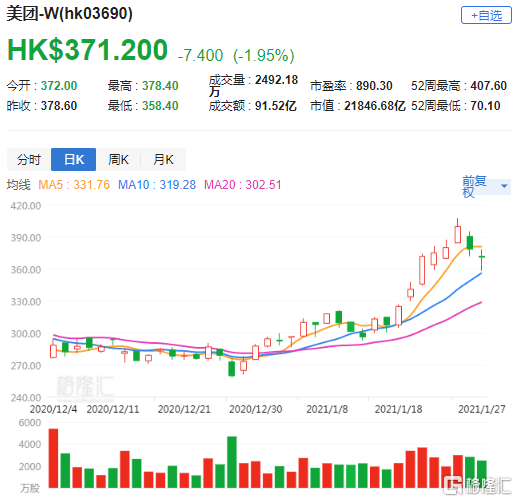
Task: Select the 日K daily candlestick tab
Action: pos(74,159)
